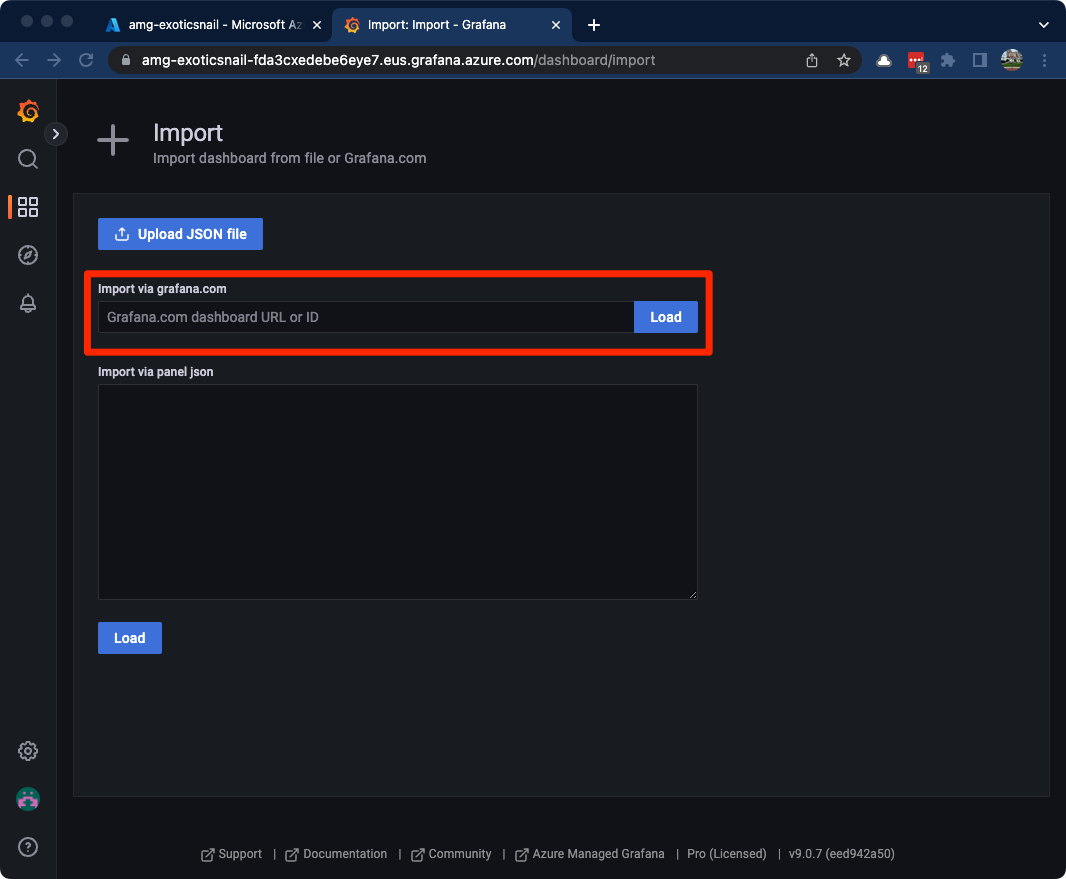This screenshot has width=1066, height=879.
Task: Bookmark this page with the star icon
Action: point(844,60)
